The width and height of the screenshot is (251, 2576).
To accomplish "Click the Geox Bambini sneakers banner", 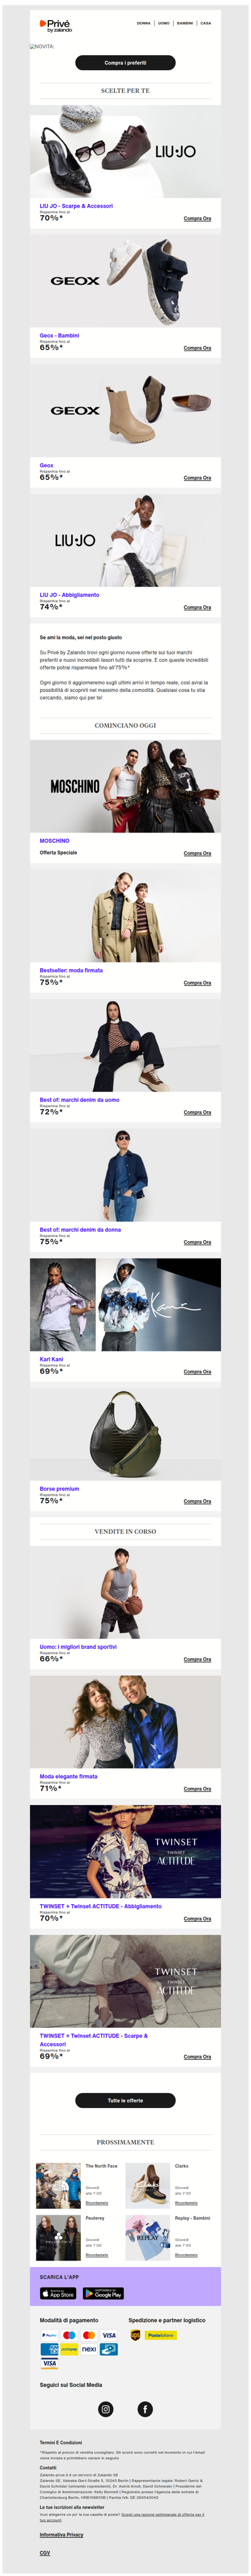I will click(x=125, y=281).
